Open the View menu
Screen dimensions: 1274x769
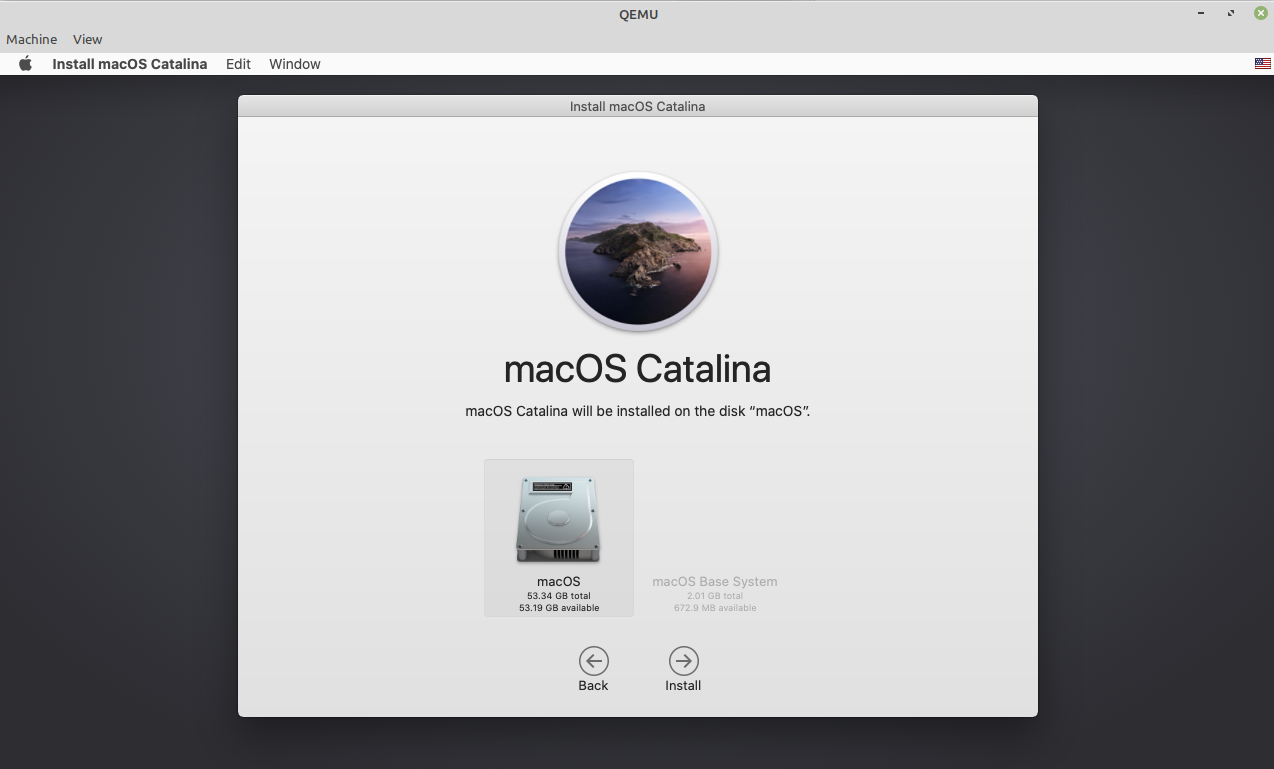(x=87, y=39)
